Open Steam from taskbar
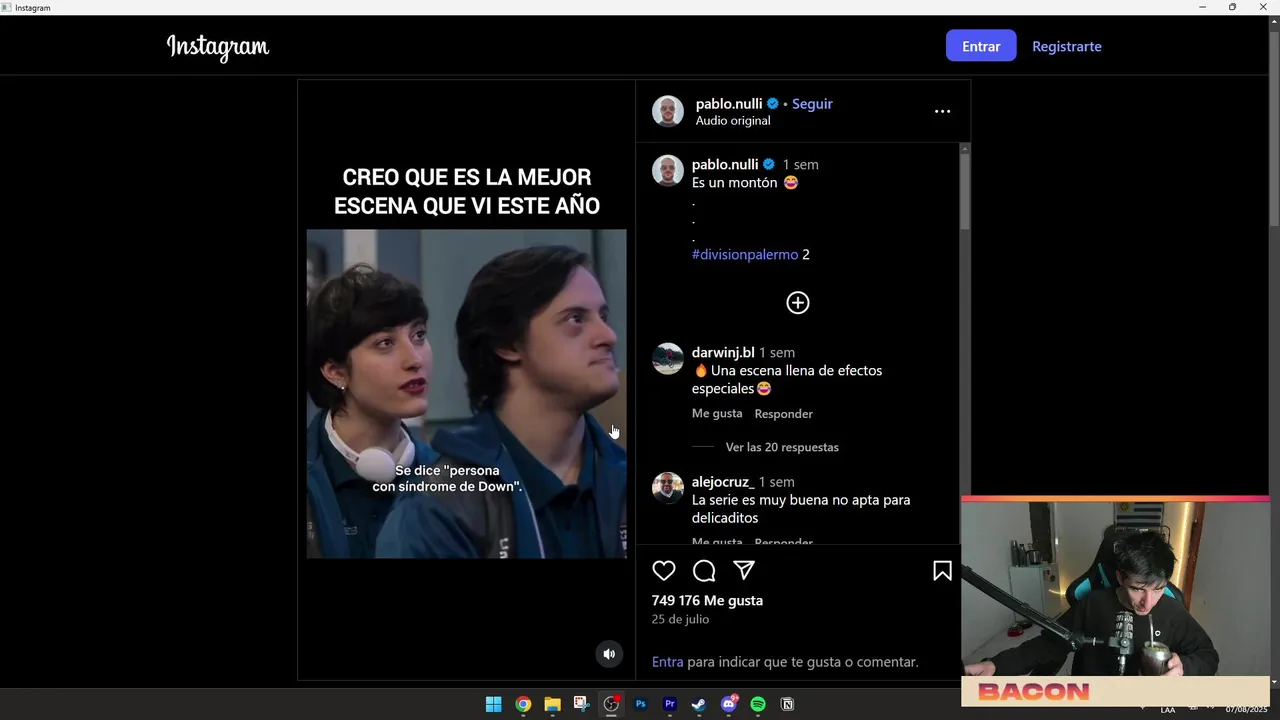 pyautogui.click(x=699, y=704)
